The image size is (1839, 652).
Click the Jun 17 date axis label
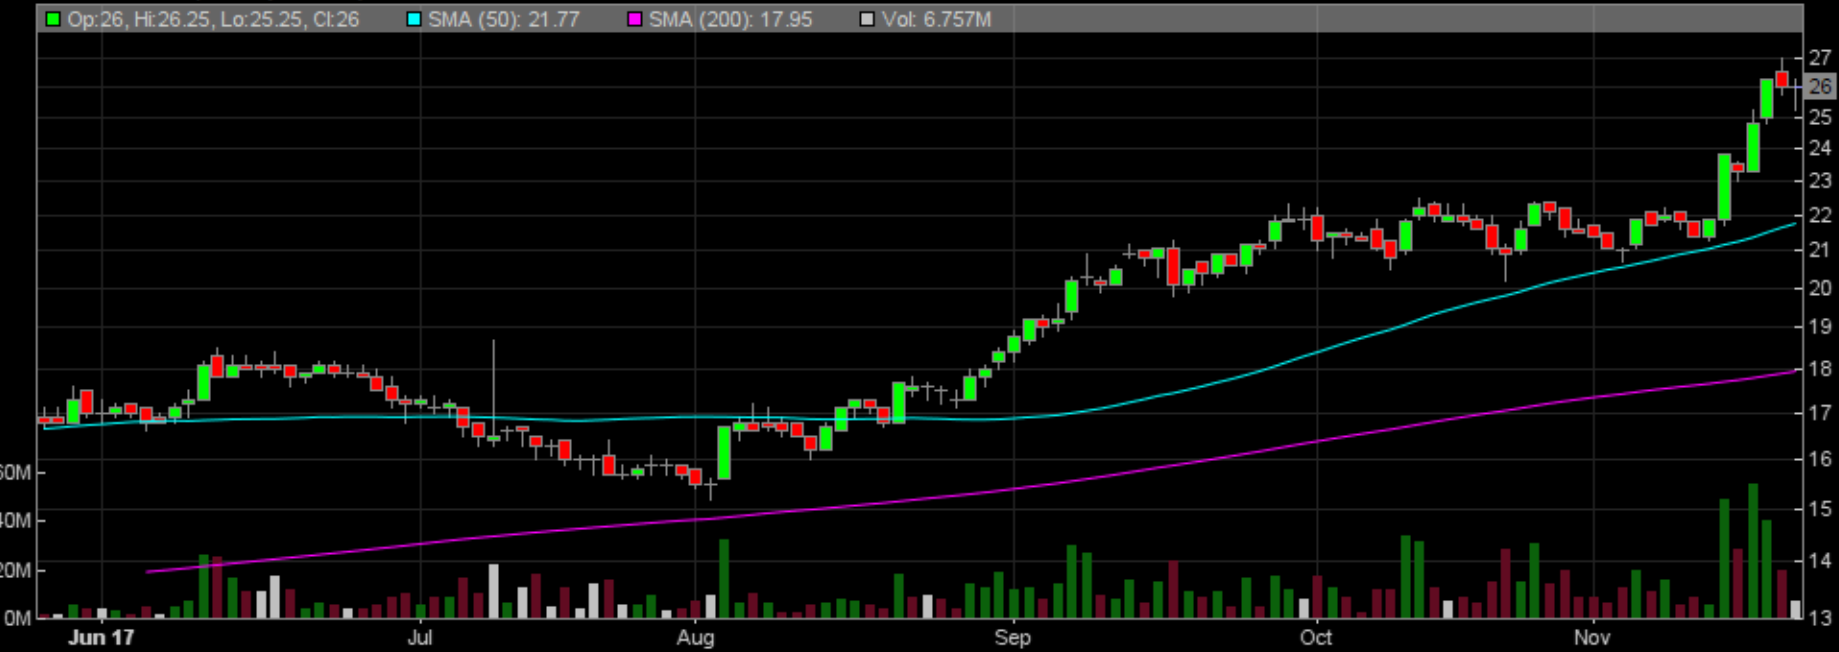click(101, 637)
